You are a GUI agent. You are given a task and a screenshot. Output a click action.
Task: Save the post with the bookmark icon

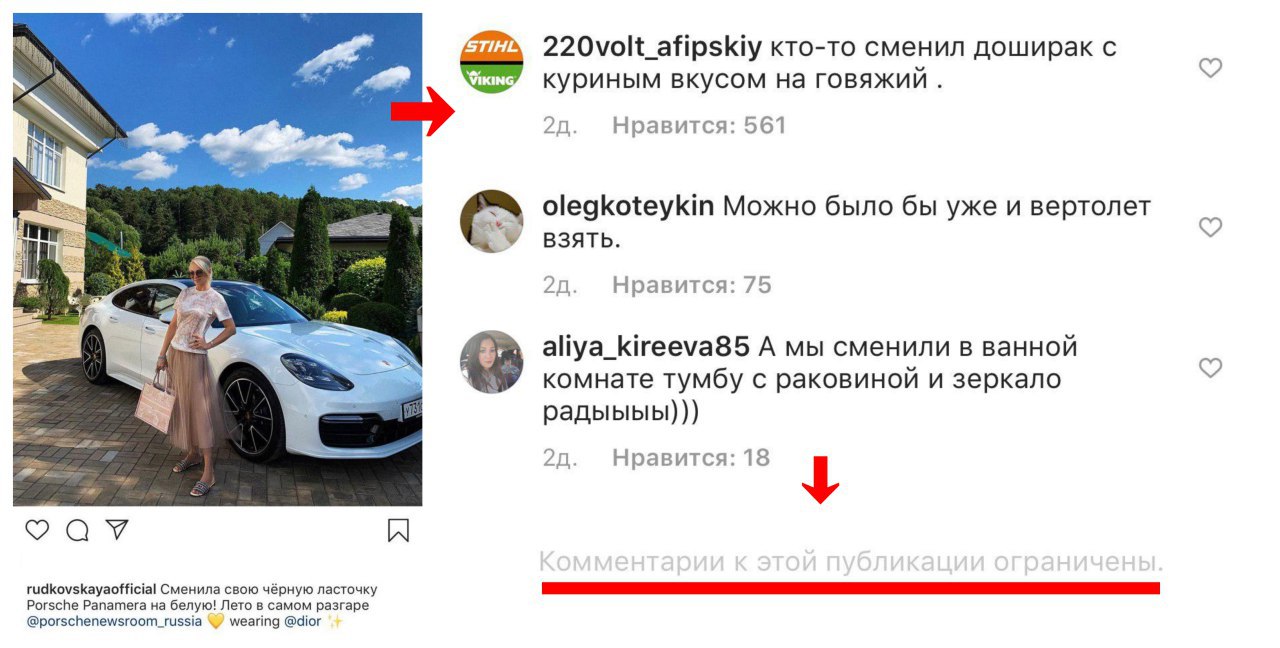point(398,530)
